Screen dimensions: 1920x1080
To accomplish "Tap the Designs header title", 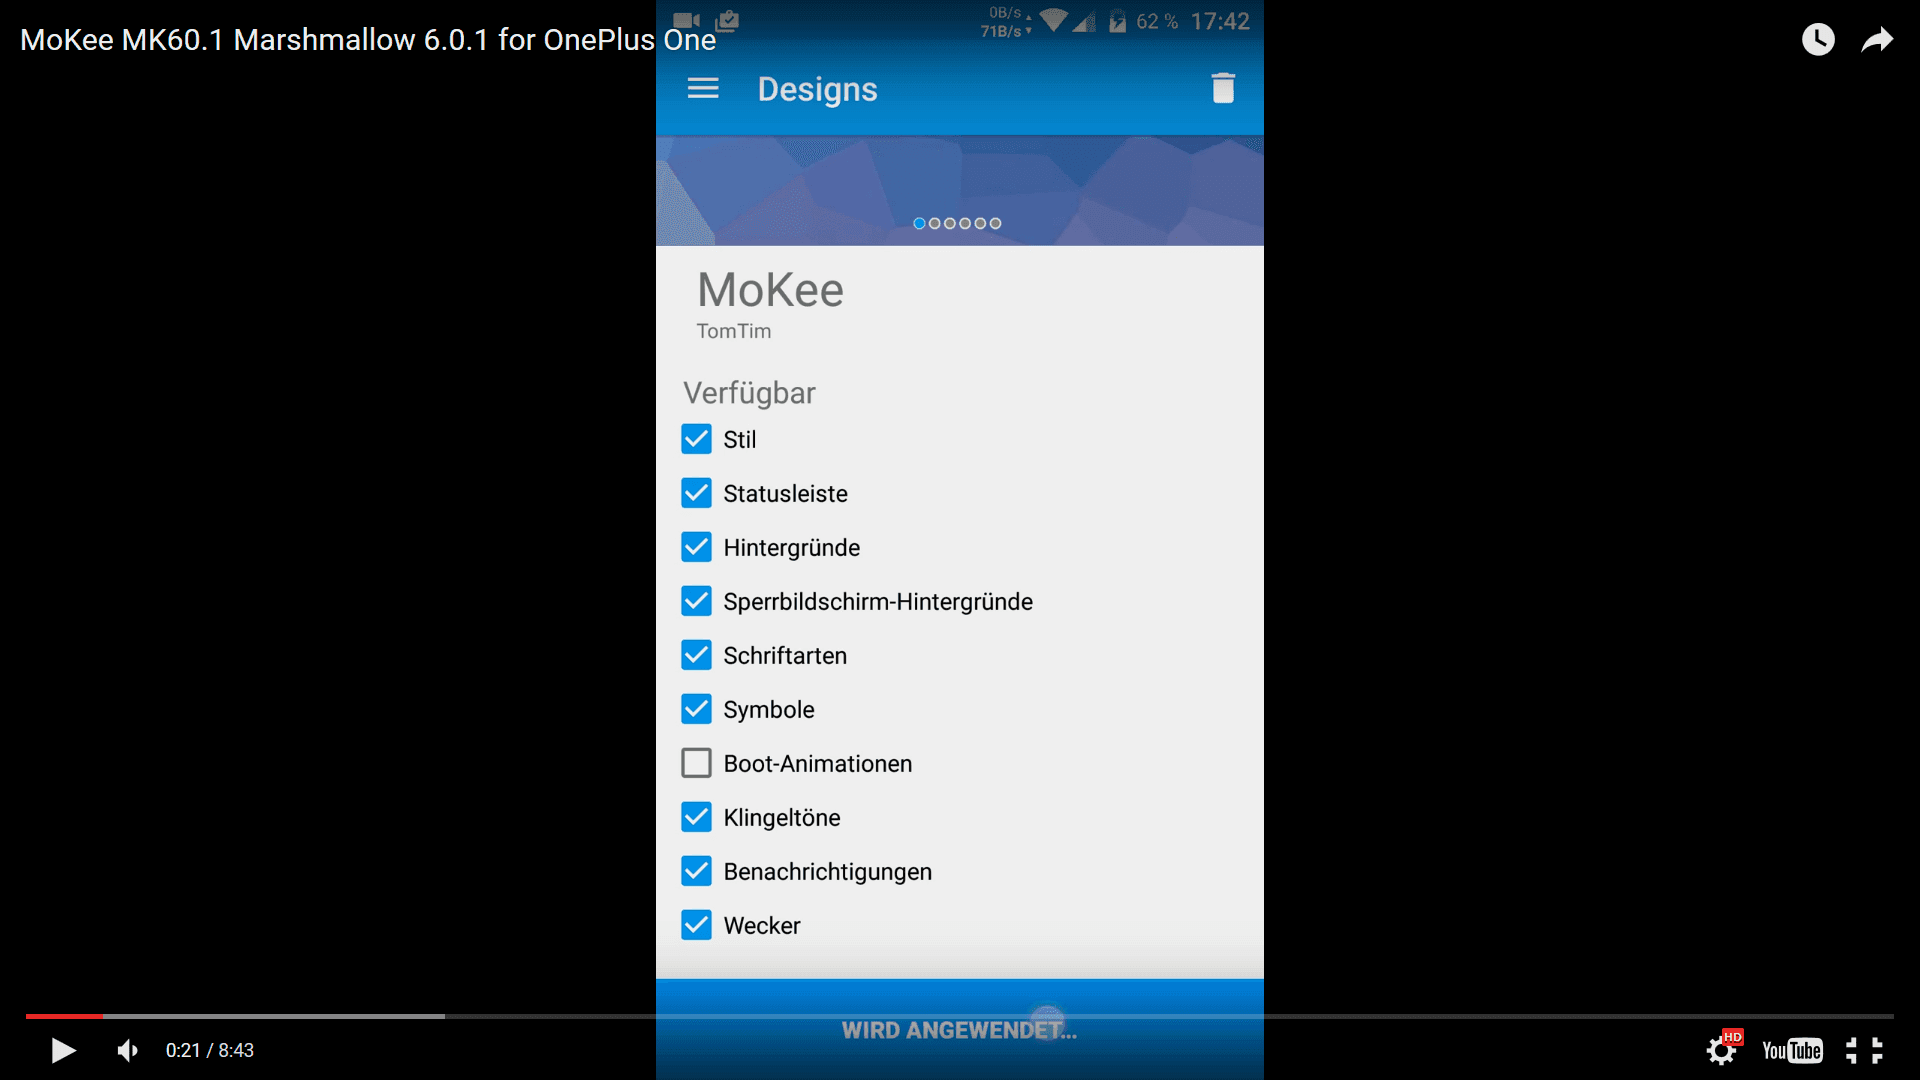I will 817,89.
